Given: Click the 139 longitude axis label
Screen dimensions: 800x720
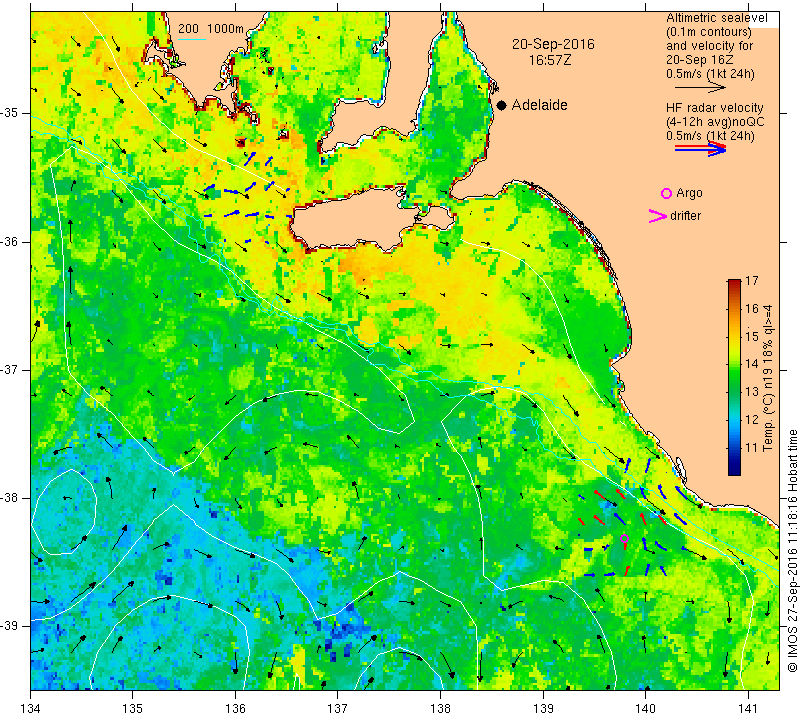Looking at the screenshot, I should click(543, 709).
